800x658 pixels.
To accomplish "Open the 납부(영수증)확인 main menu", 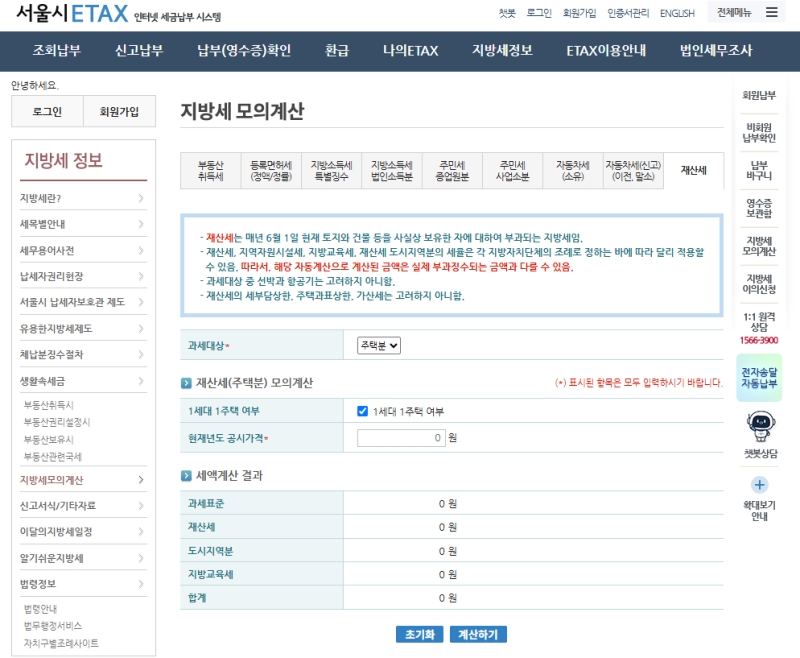I will point(244,50).
